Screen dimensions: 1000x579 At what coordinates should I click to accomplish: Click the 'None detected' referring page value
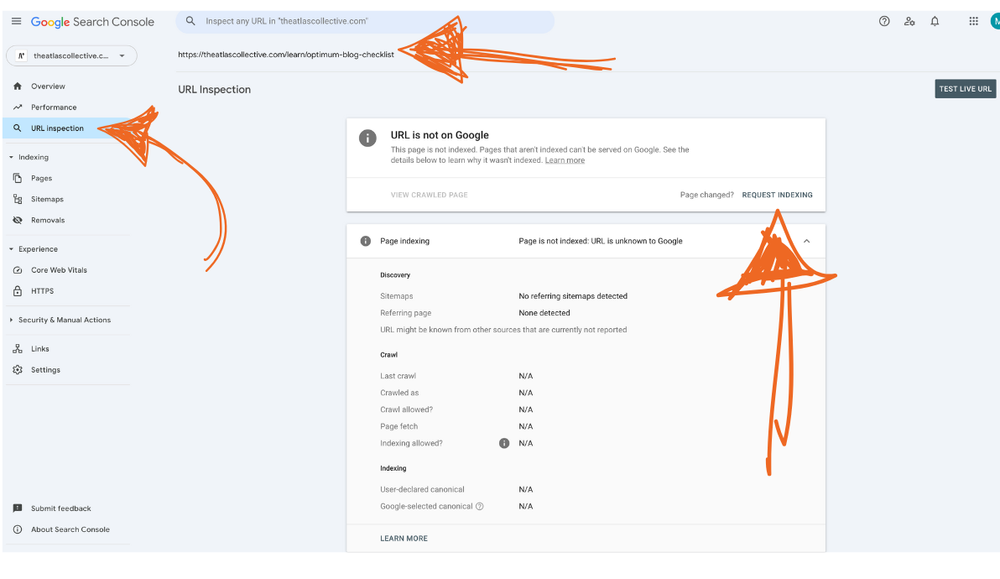tap(544, 313)
